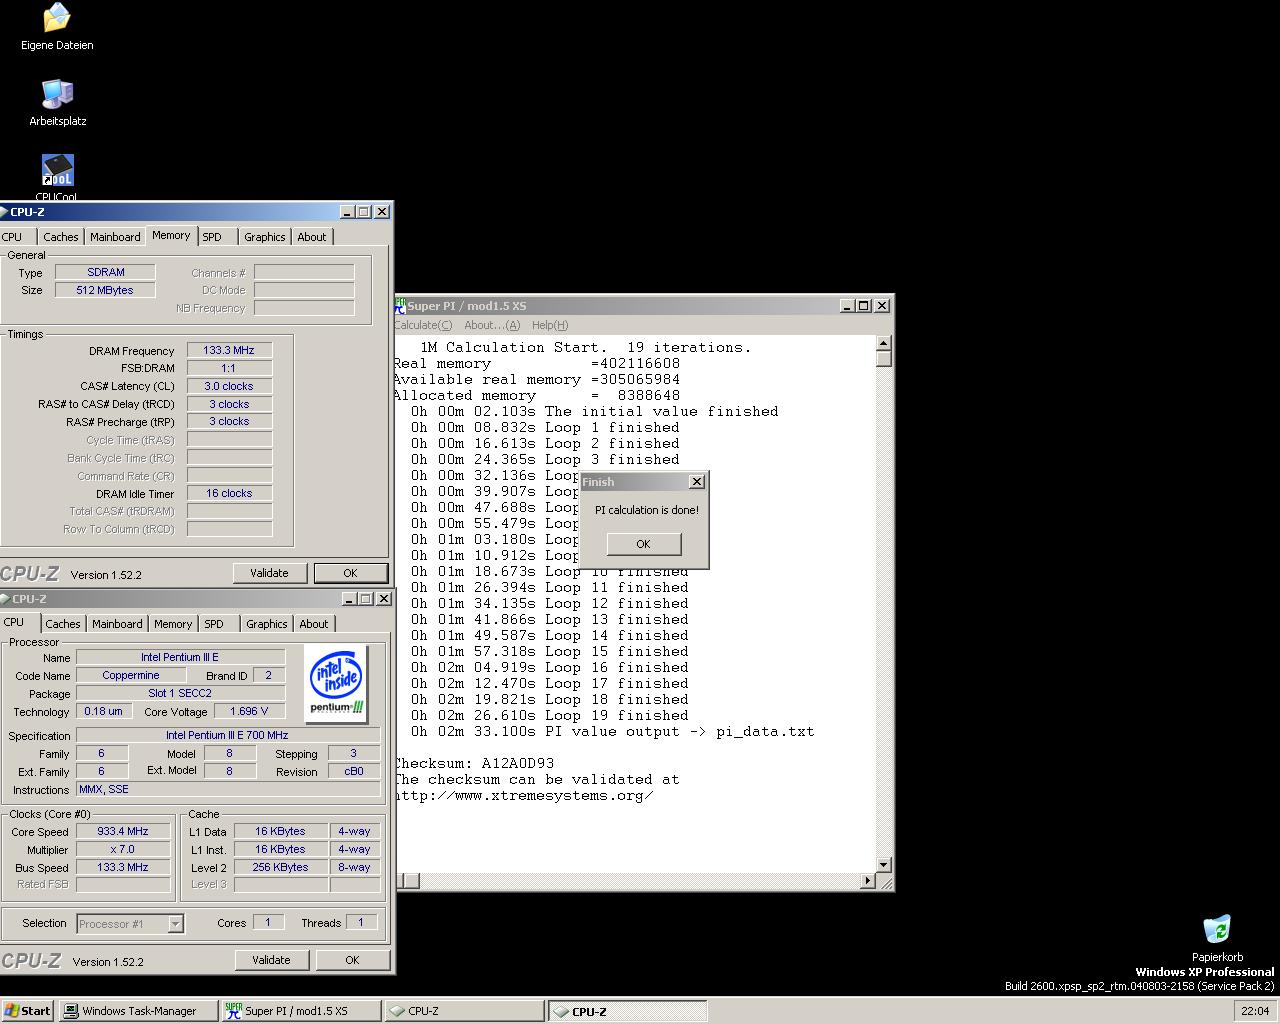This screenshot has width=1280, height=1024.
Task: Select Mainboard tab in lower CPU-Z window
Action: click(x=117, y=624)
